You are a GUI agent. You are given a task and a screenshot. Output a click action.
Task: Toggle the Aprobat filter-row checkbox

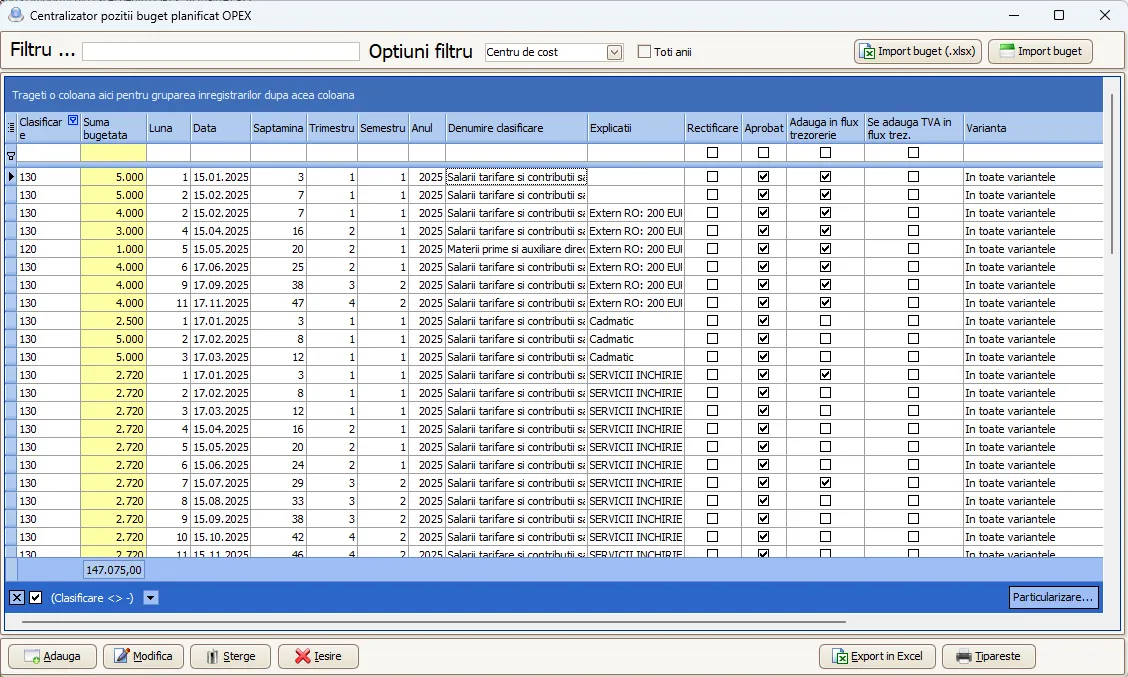(x=763, y=153)
